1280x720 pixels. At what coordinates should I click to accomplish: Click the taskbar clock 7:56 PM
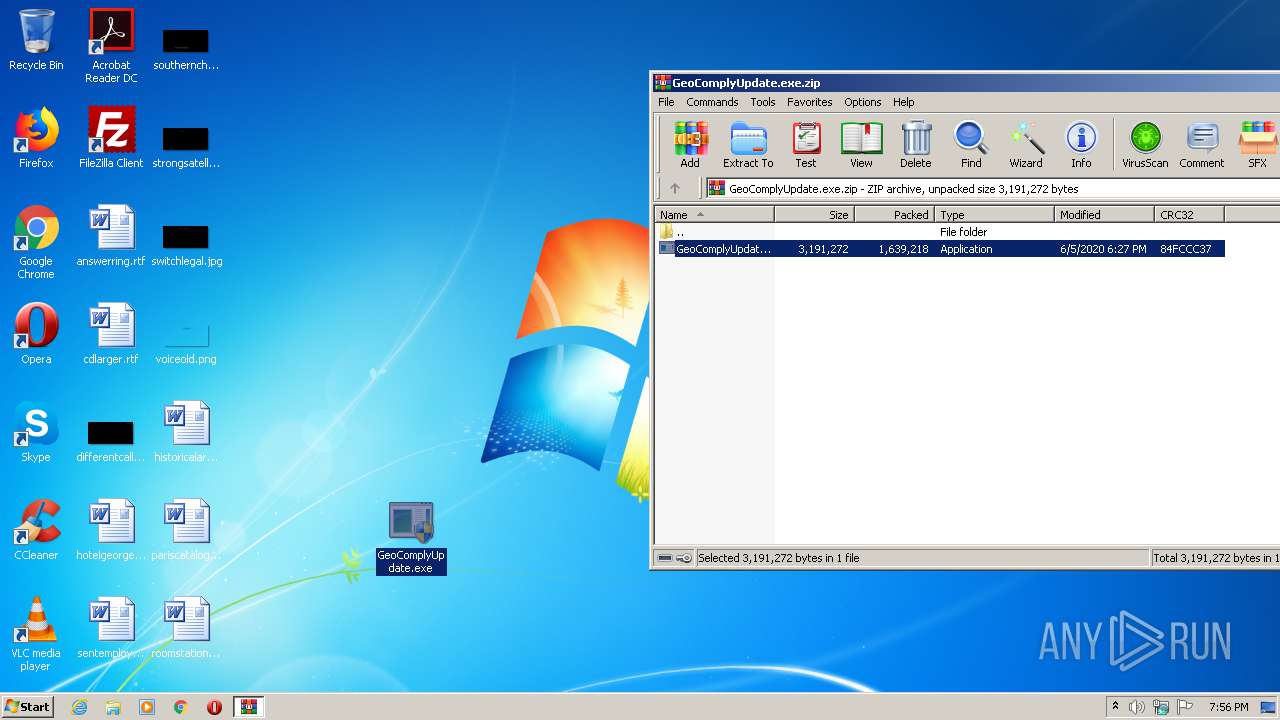(x=1228, y=707)
